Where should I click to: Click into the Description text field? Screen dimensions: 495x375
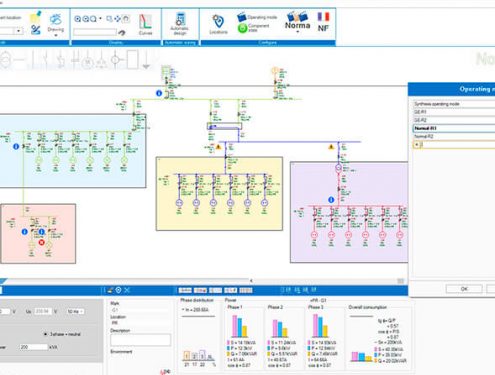[x=140, y=340]
